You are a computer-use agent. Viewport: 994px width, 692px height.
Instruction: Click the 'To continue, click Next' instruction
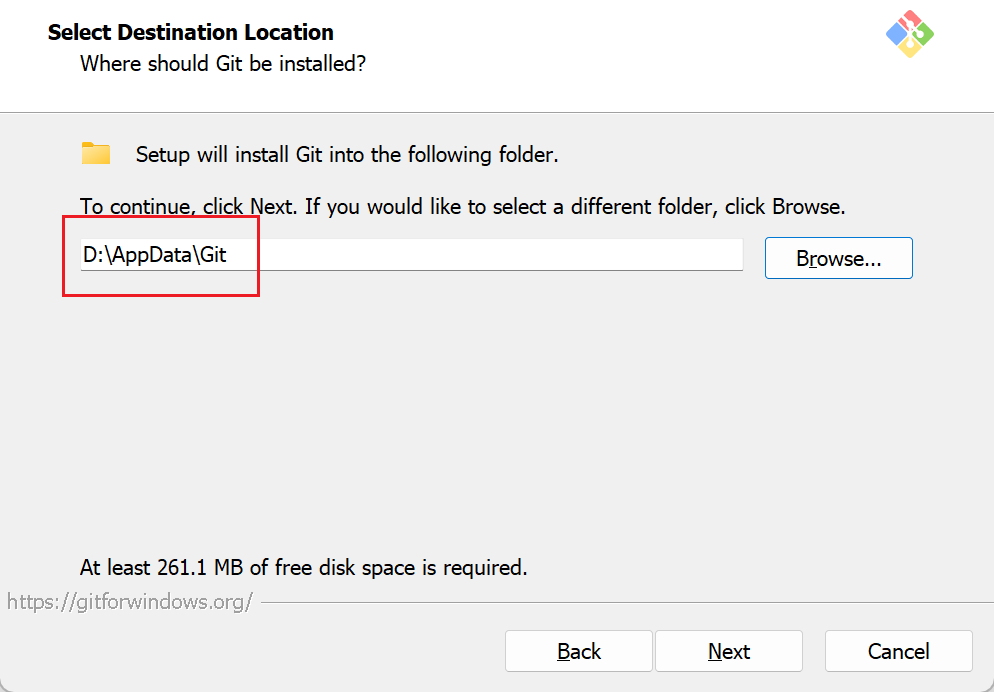pos(463,207)
